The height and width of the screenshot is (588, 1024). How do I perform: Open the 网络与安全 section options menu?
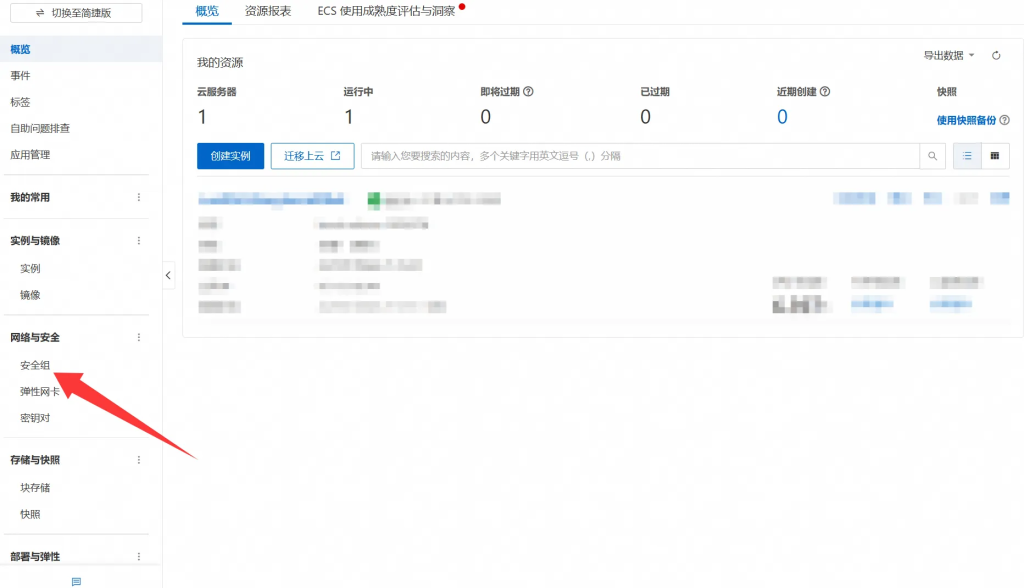(139, 338)
